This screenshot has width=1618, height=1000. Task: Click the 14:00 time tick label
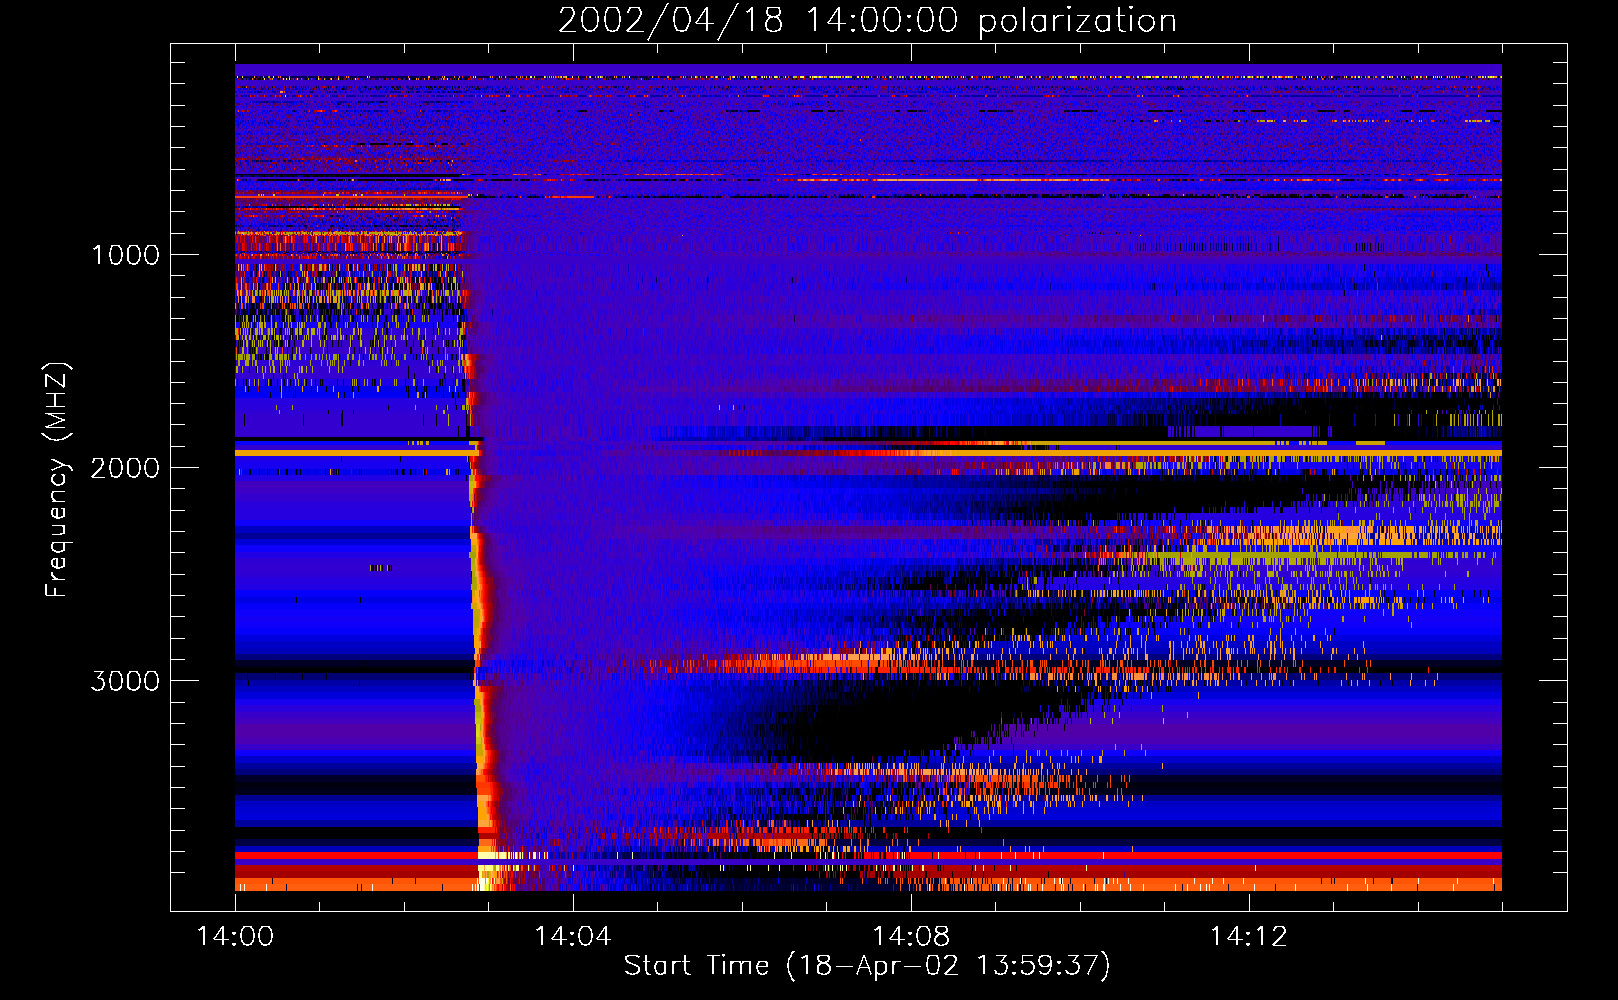point(235,936)
